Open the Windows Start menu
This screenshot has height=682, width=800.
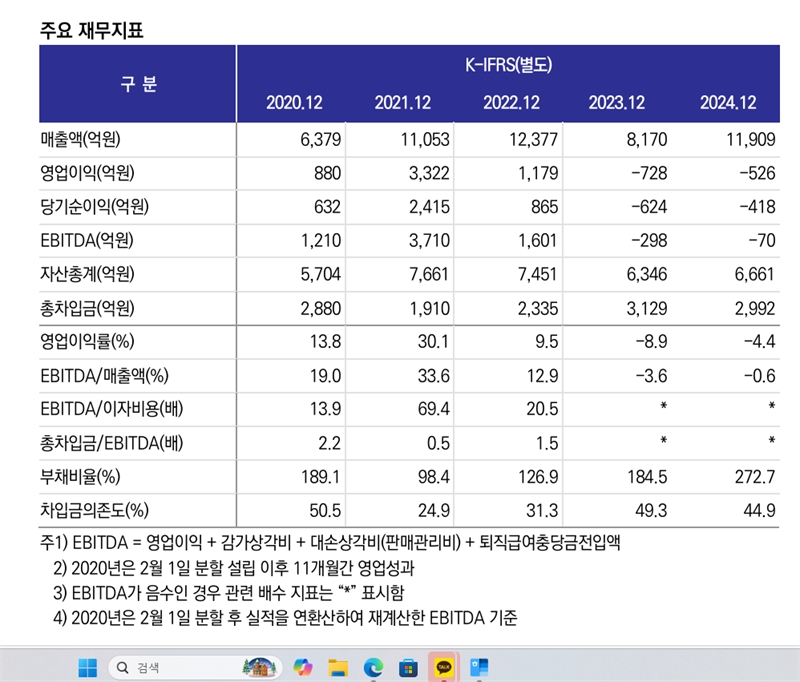tap(87, 666)
